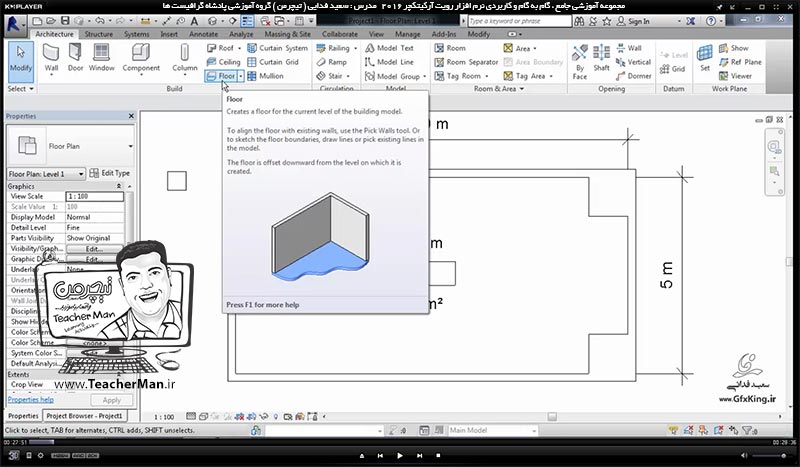Select the Column tool

(184, 58)
